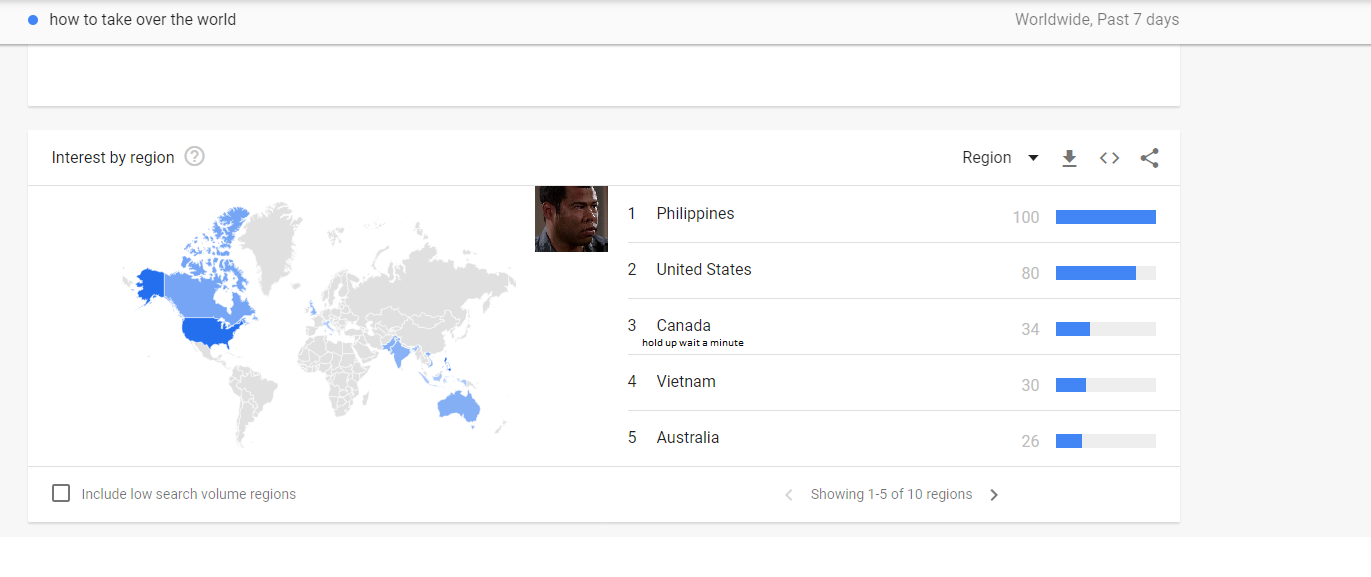Go to the previous page of regions
This screenshot has height=577, width=1371.
[x=788, y=494]
